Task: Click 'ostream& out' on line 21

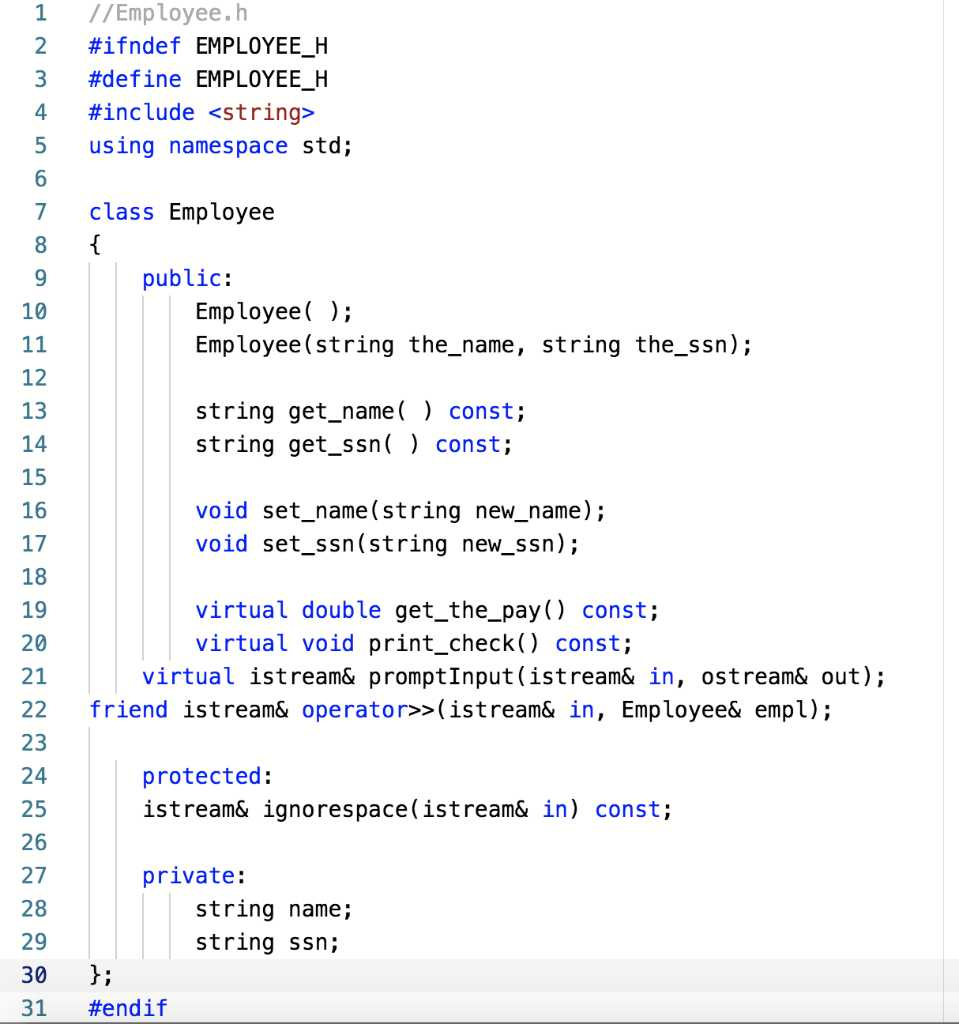Action: [x=781, y=677]
